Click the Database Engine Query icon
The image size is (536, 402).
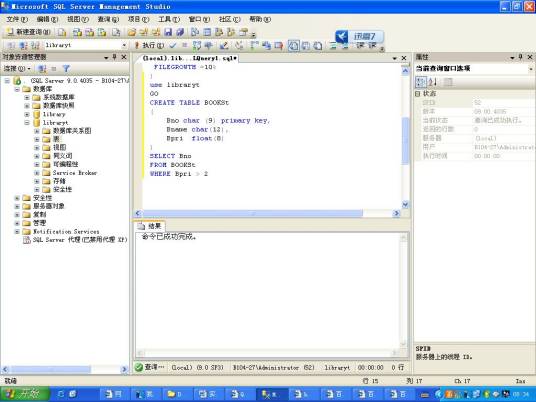pos(62,32)
